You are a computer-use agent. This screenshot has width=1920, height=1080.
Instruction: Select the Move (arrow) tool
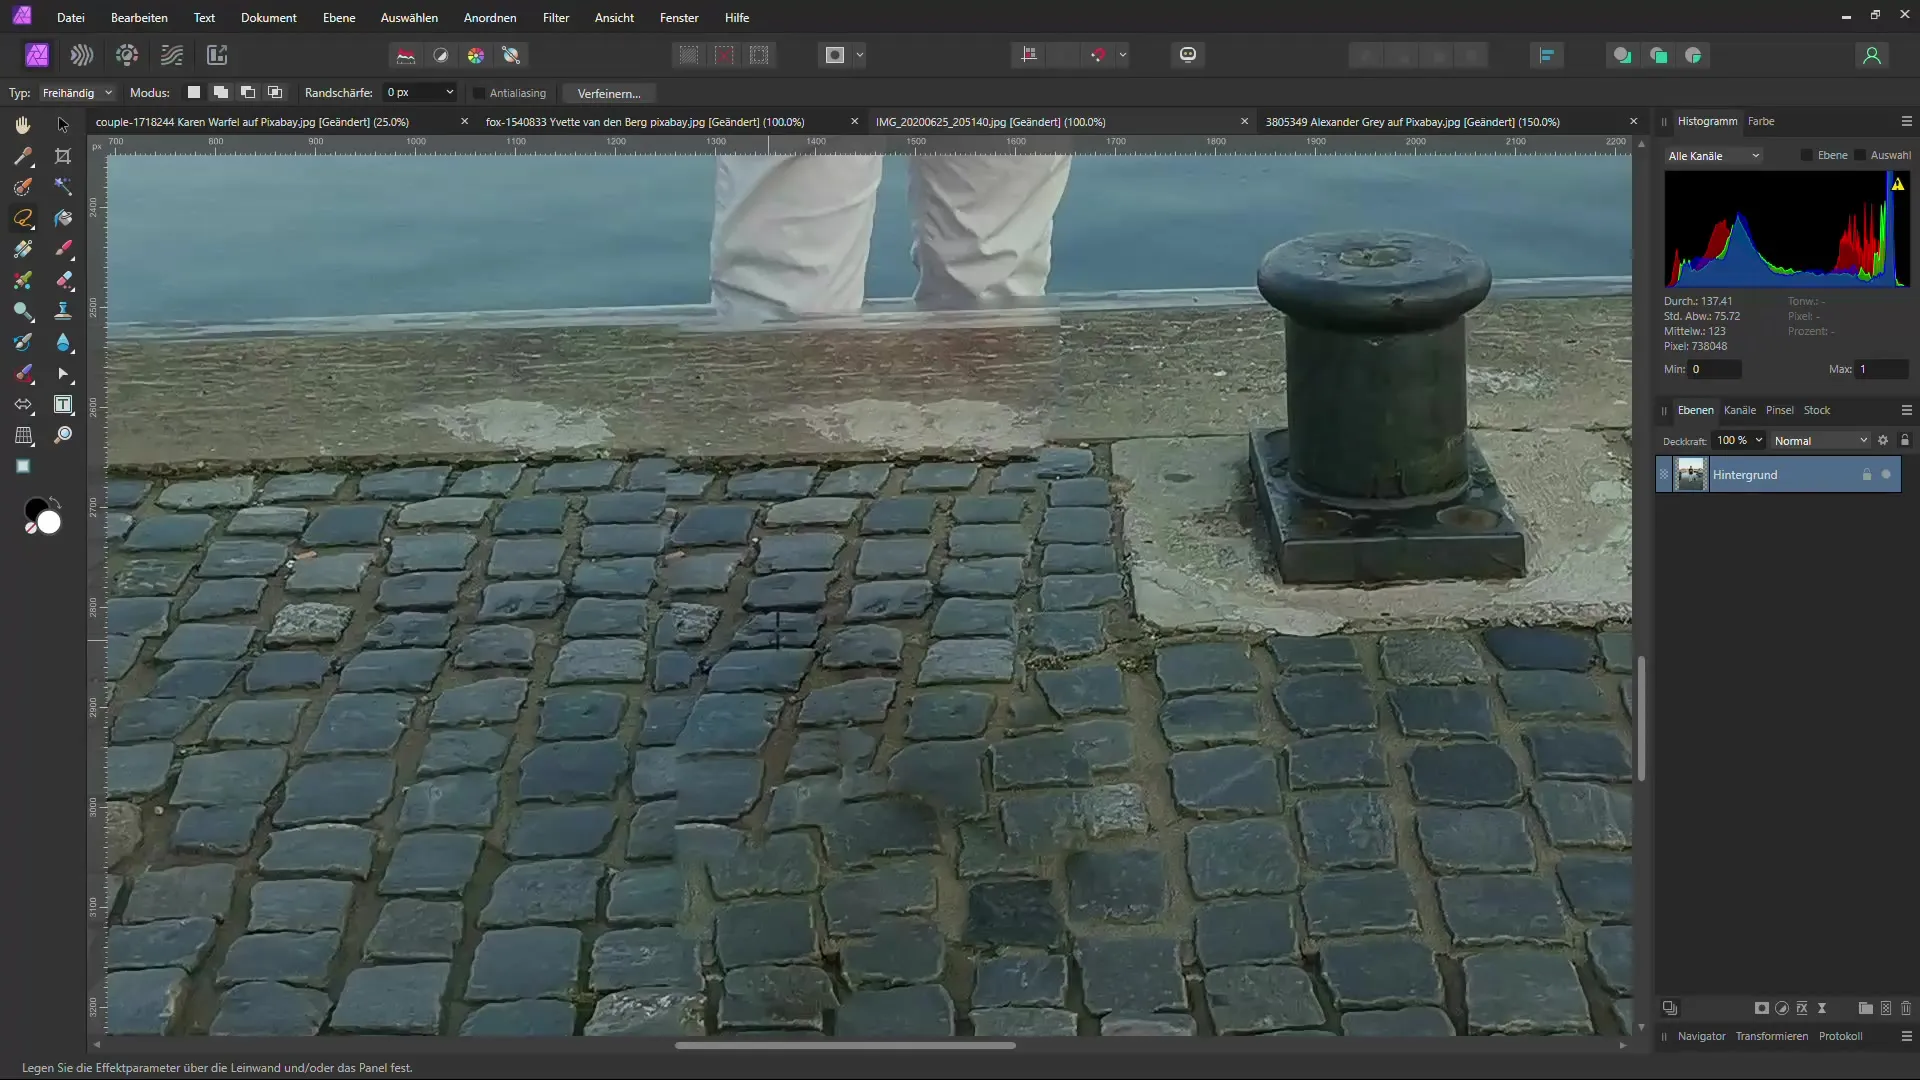pos(63,125)
